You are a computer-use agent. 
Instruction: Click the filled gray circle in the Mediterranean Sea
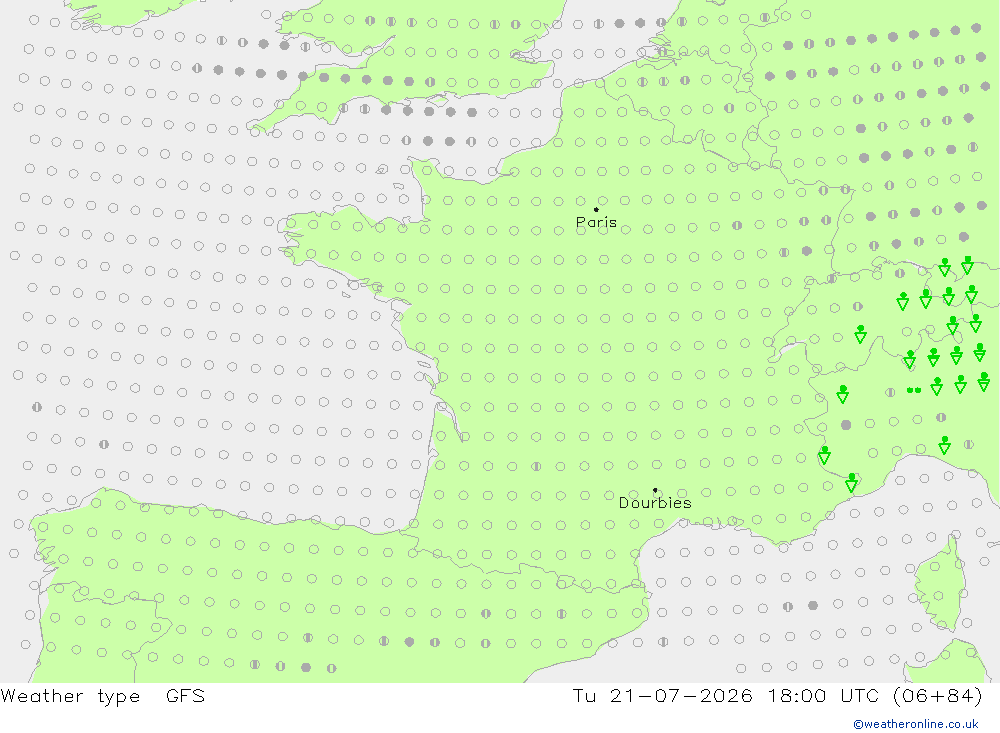click(812, 605)
